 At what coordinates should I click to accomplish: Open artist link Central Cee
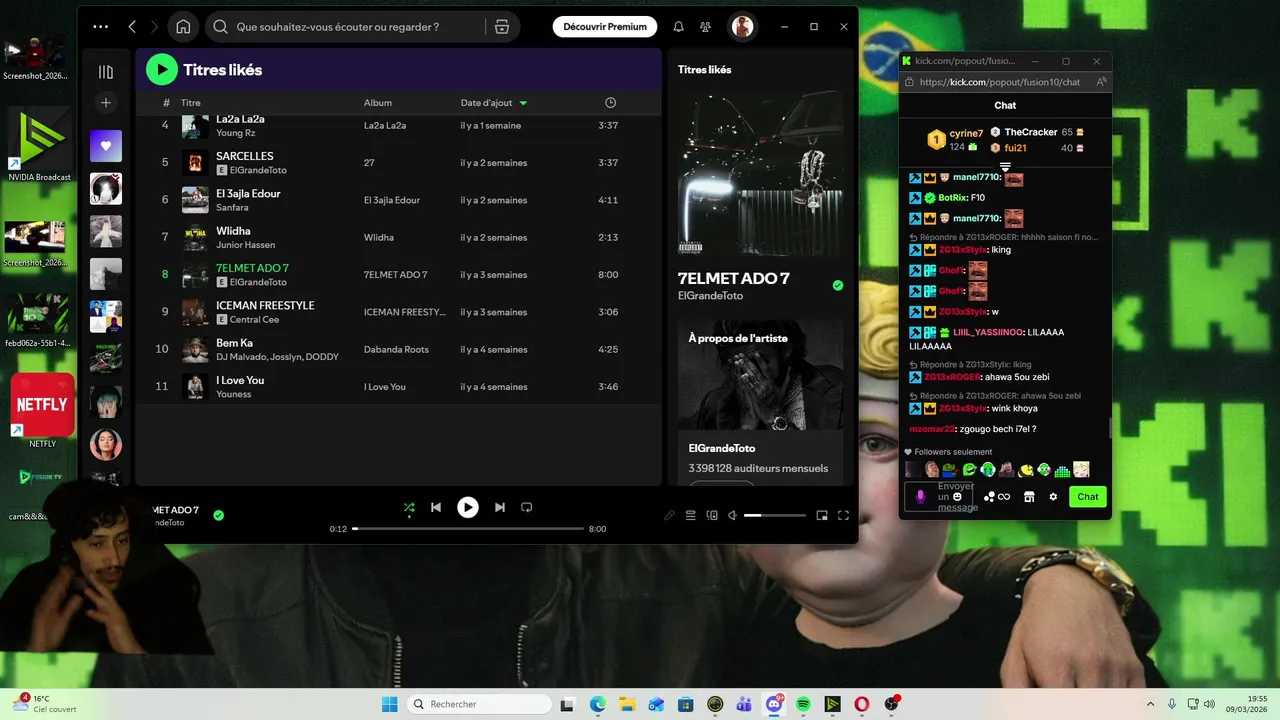coord(255,319)
